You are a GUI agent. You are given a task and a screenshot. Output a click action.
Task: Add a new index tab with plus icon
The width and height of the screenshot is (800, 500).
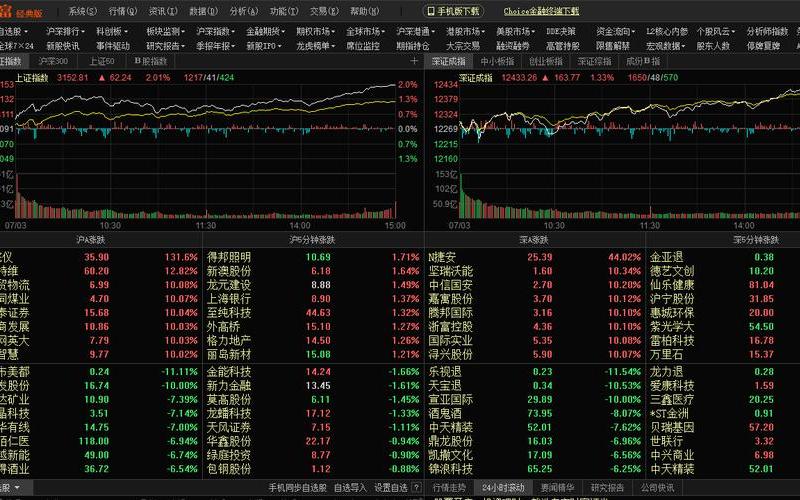point(414,61)
